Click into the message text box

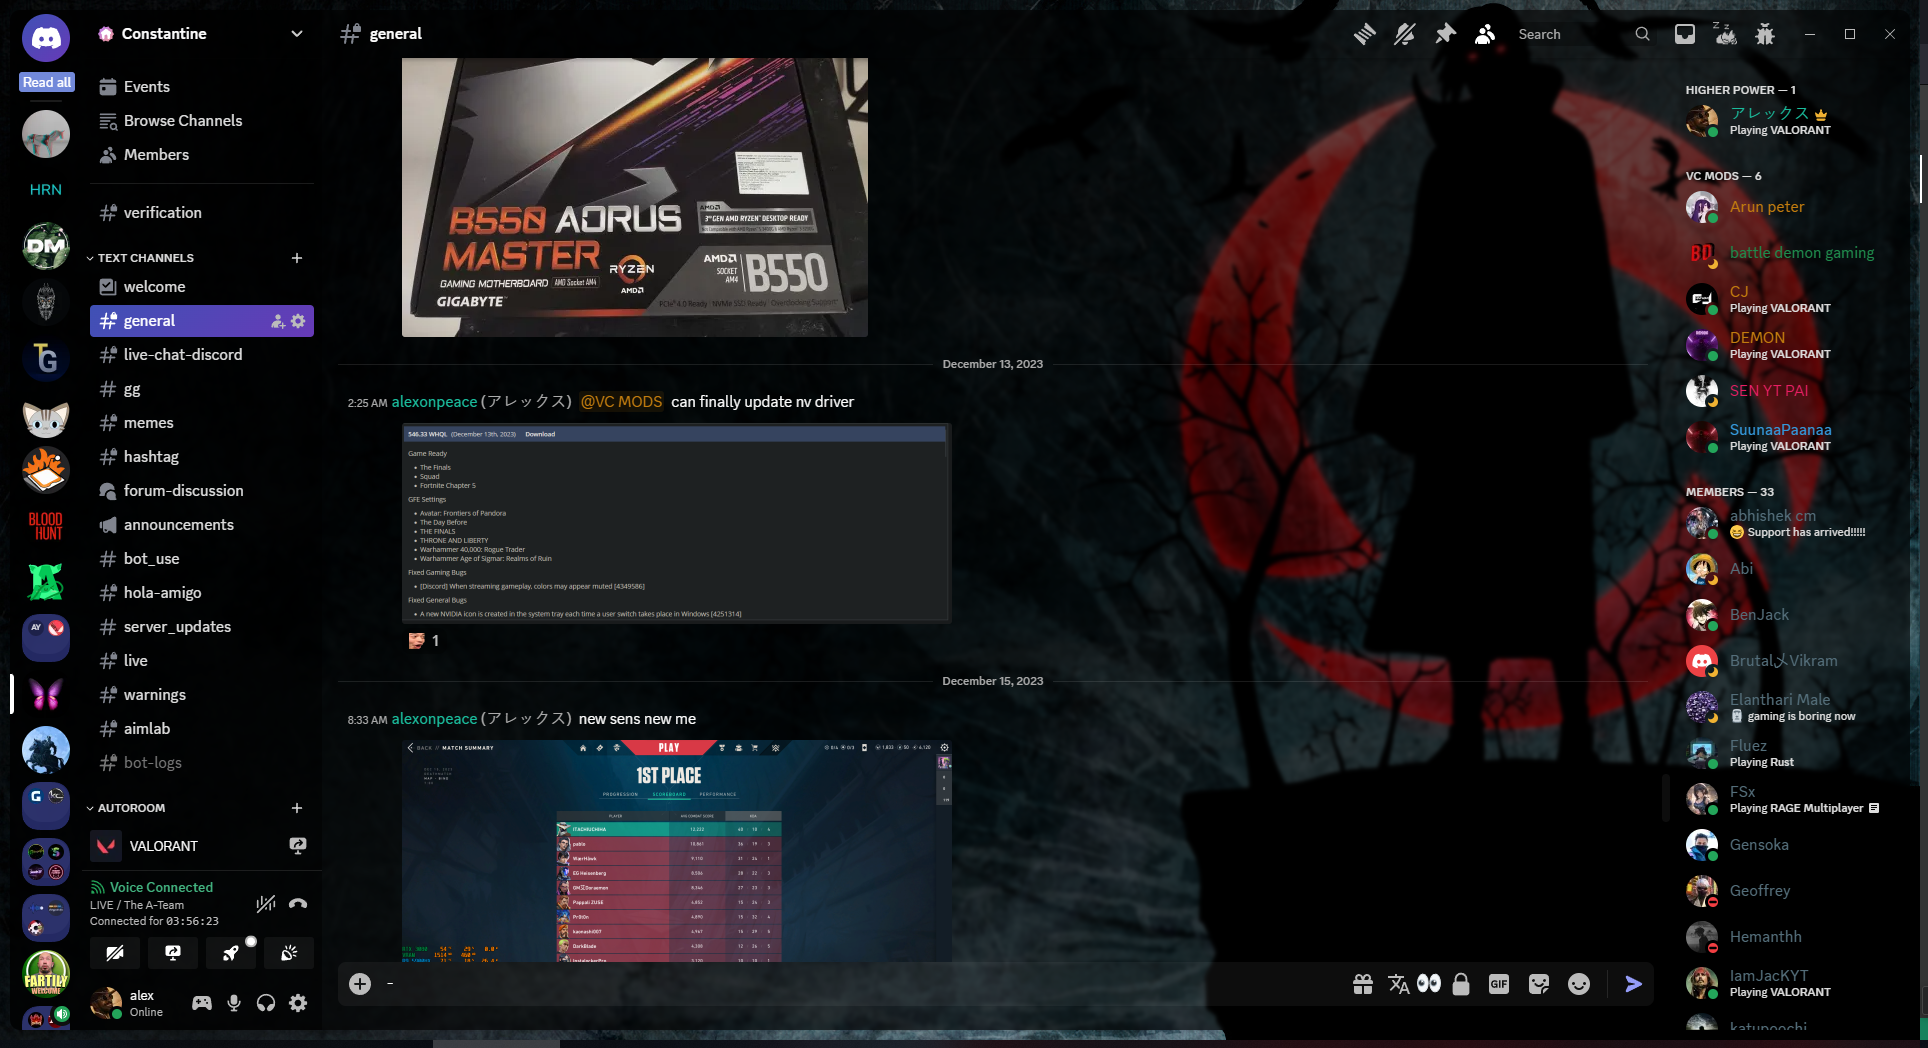click(860, 984)
